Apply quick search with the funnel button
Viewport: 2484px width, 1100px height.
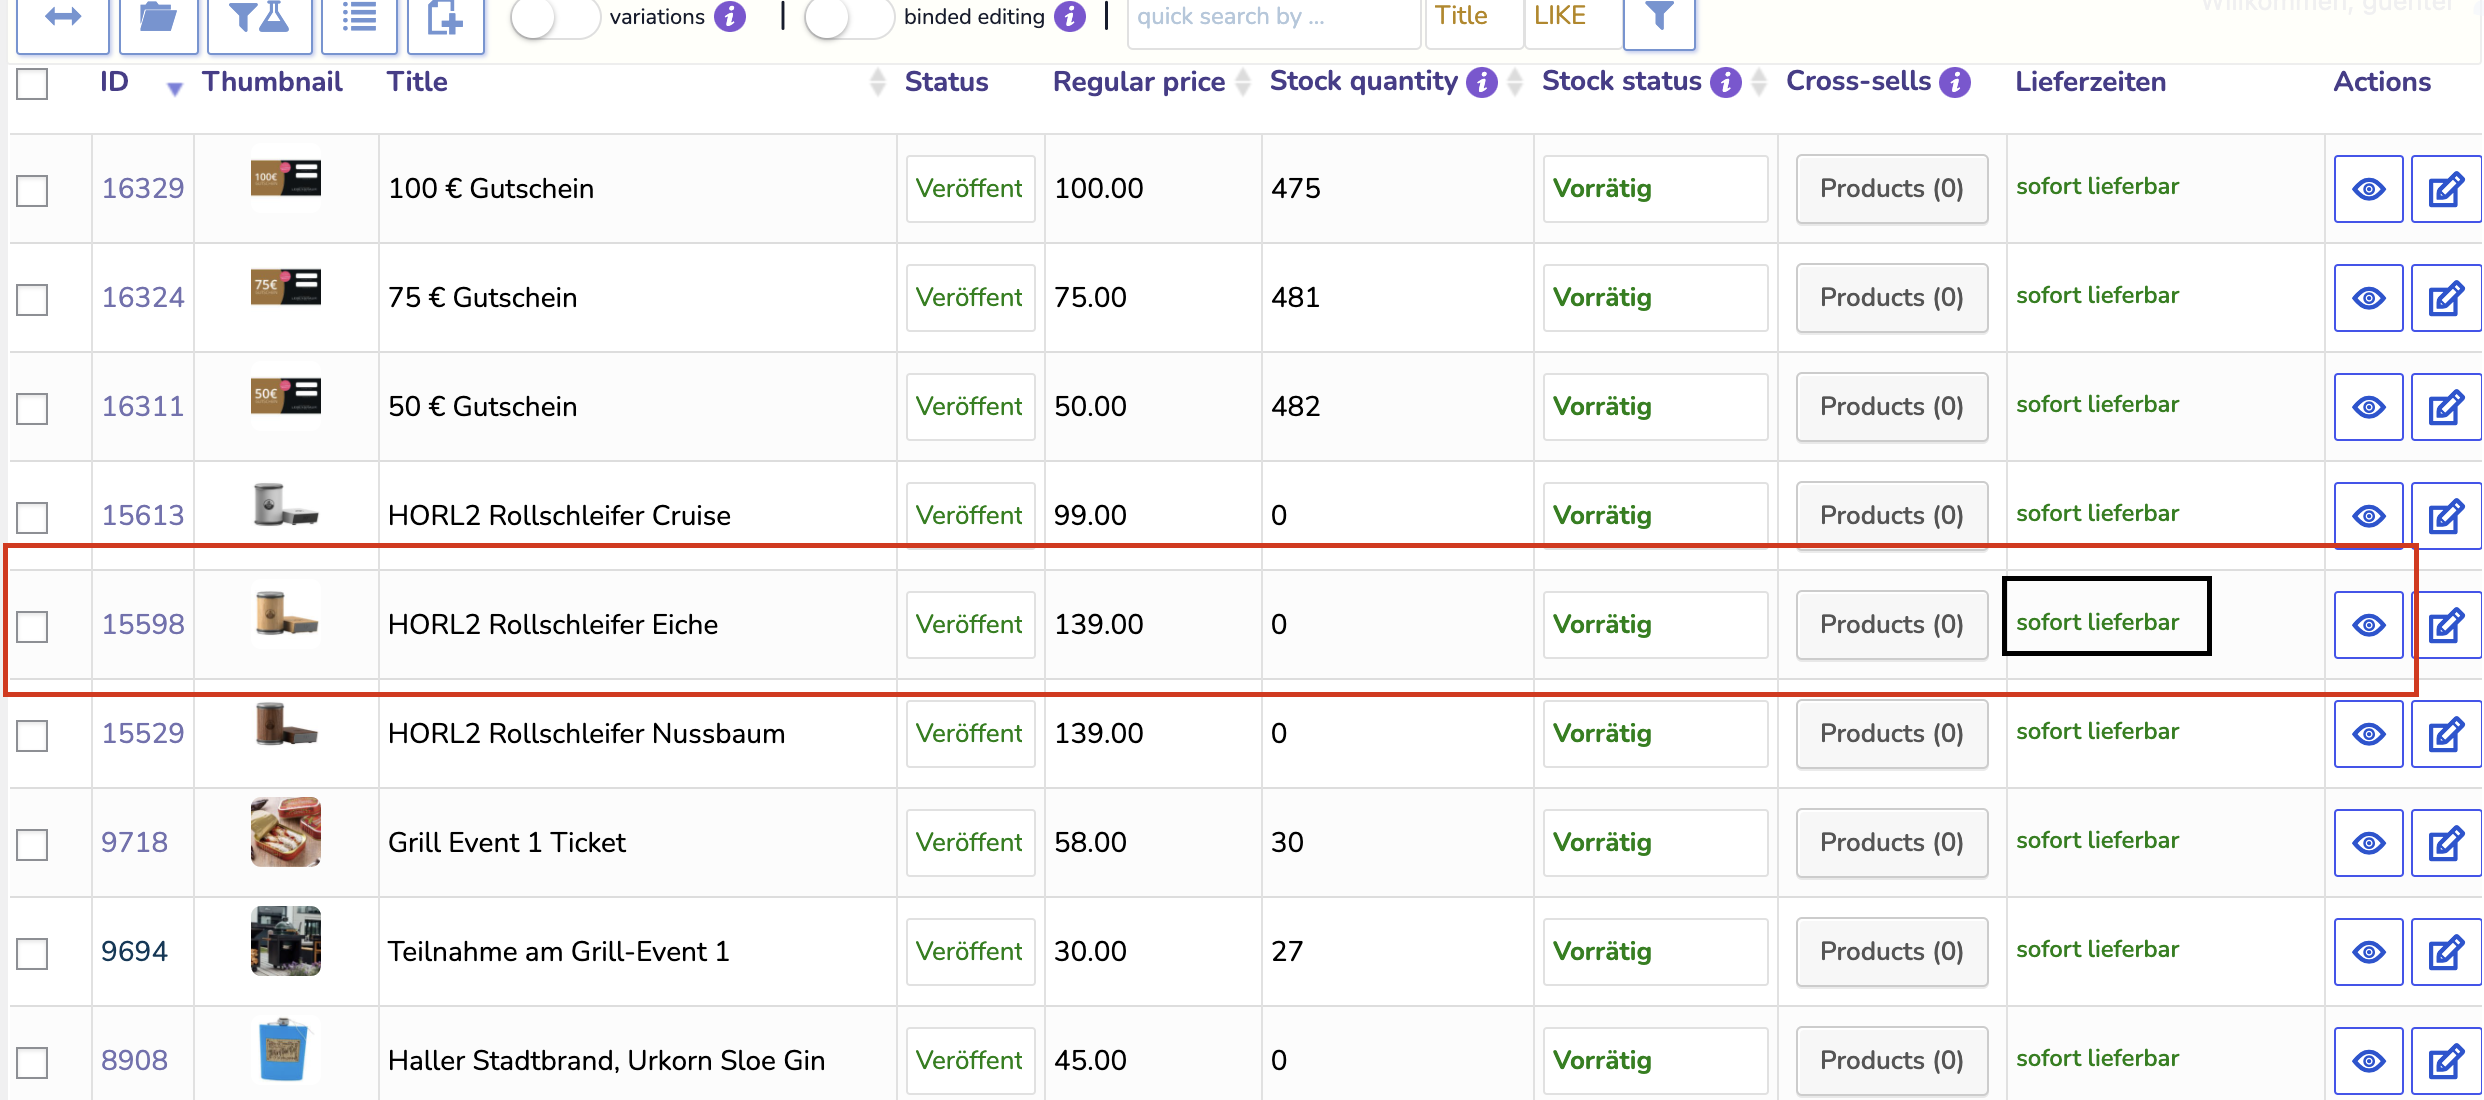[1658, 18]
